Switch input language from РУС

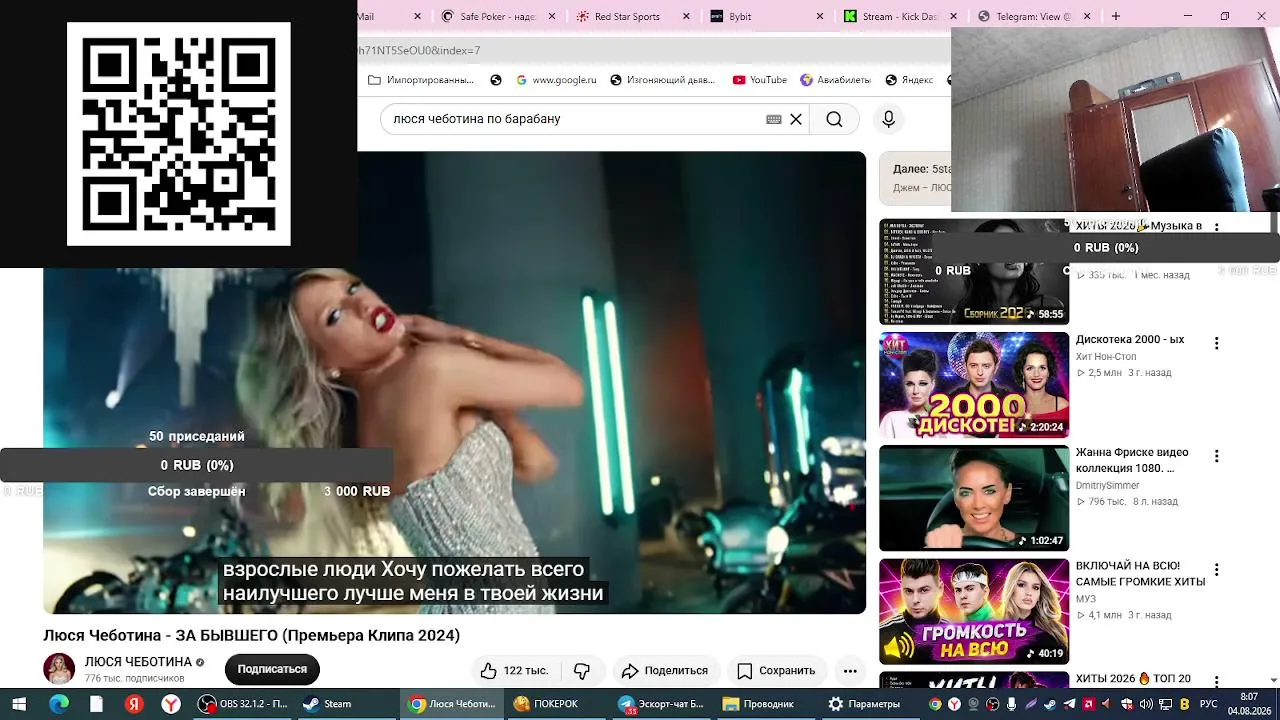point(1209,704)
